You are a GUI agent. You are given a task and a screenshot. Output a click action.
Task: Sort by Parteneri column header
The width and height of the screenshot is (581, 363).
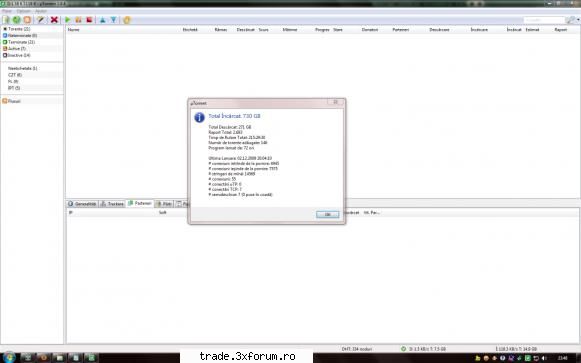[x=401, y=29]
